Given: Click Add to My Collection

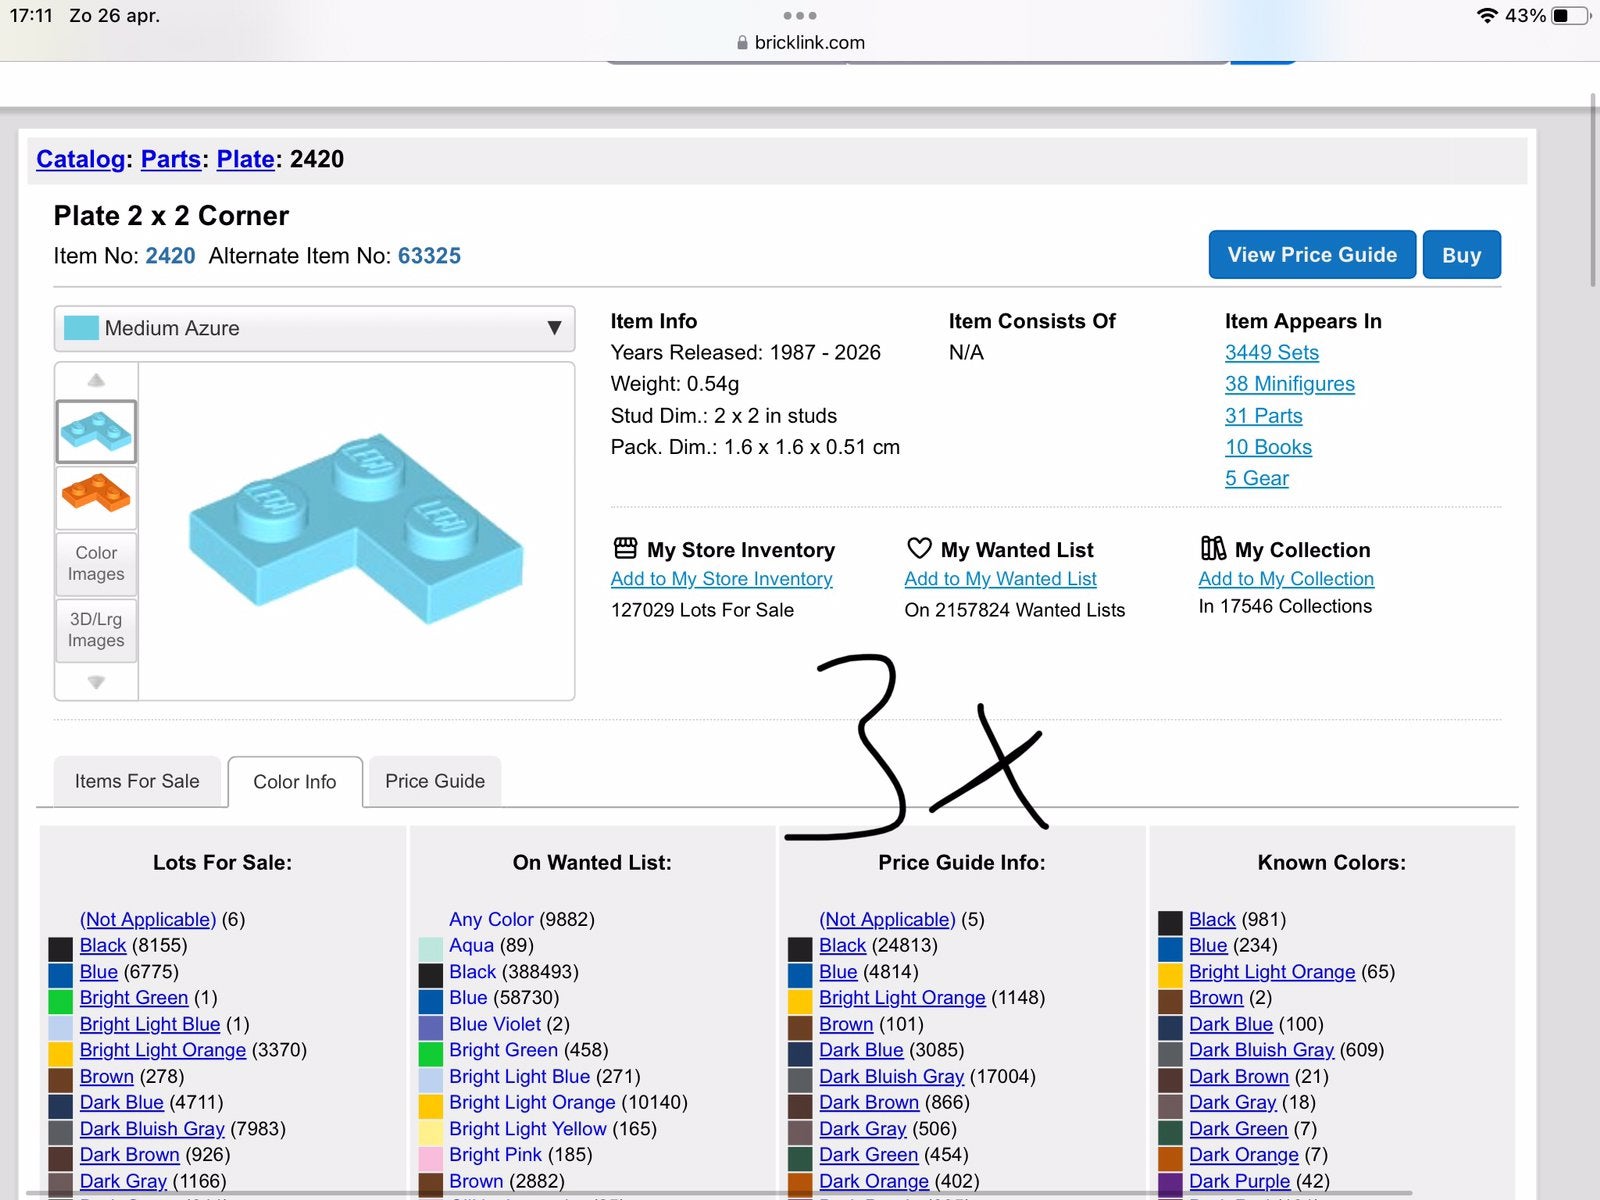Looking at the screenshot, I should [1286, 579].
